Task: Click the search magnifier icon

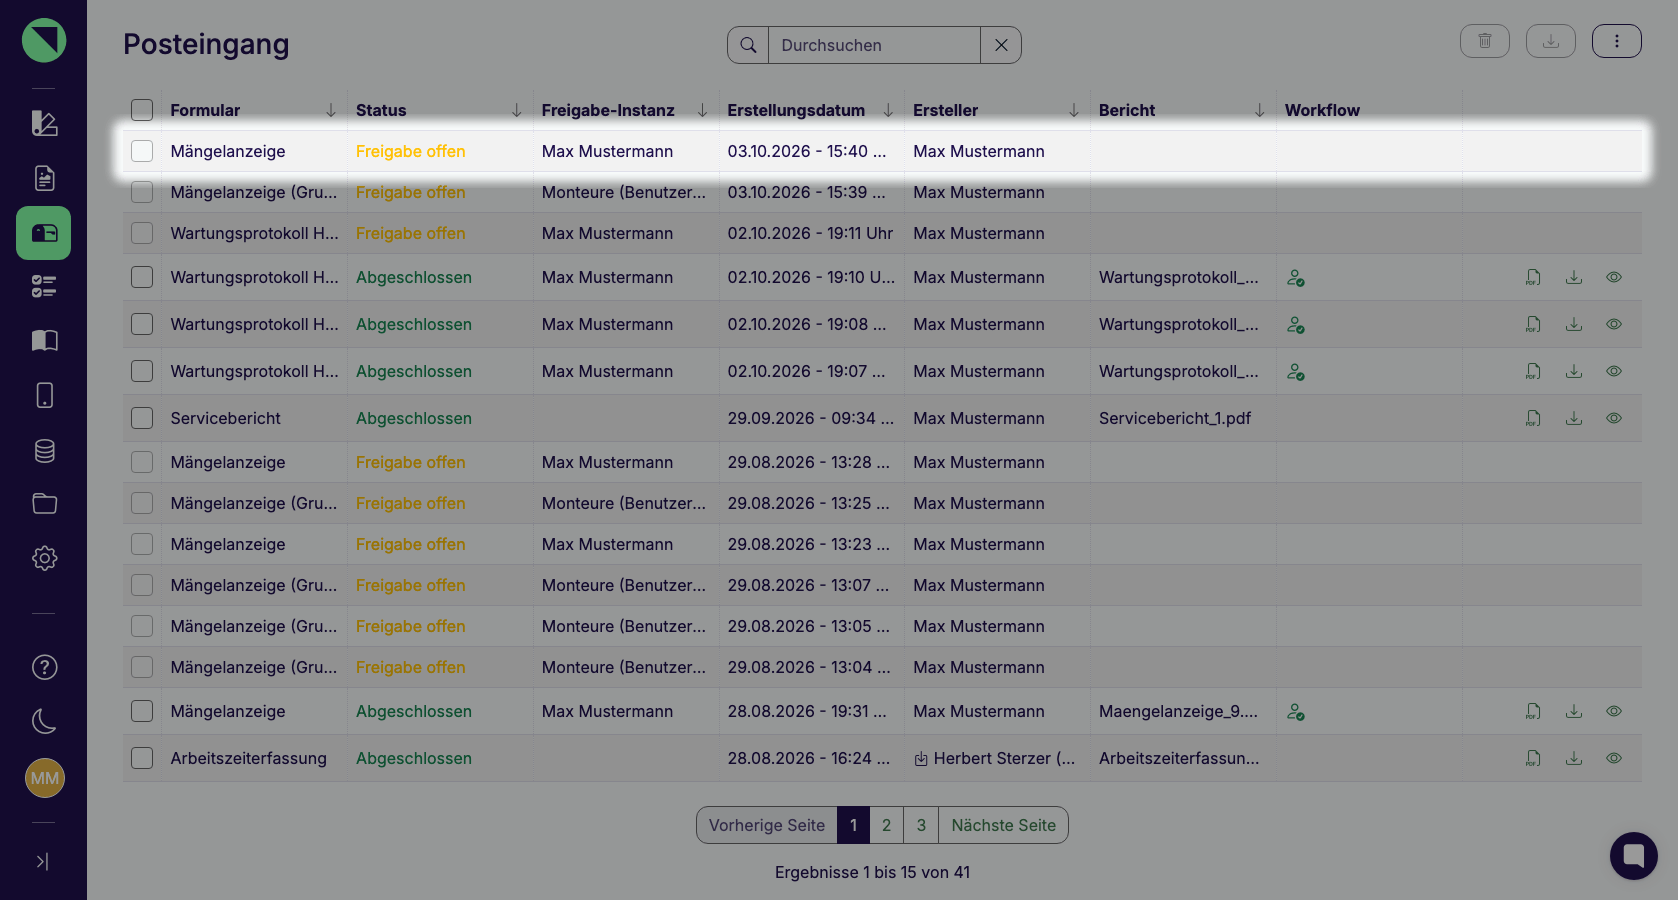Action: pos(748,45)
